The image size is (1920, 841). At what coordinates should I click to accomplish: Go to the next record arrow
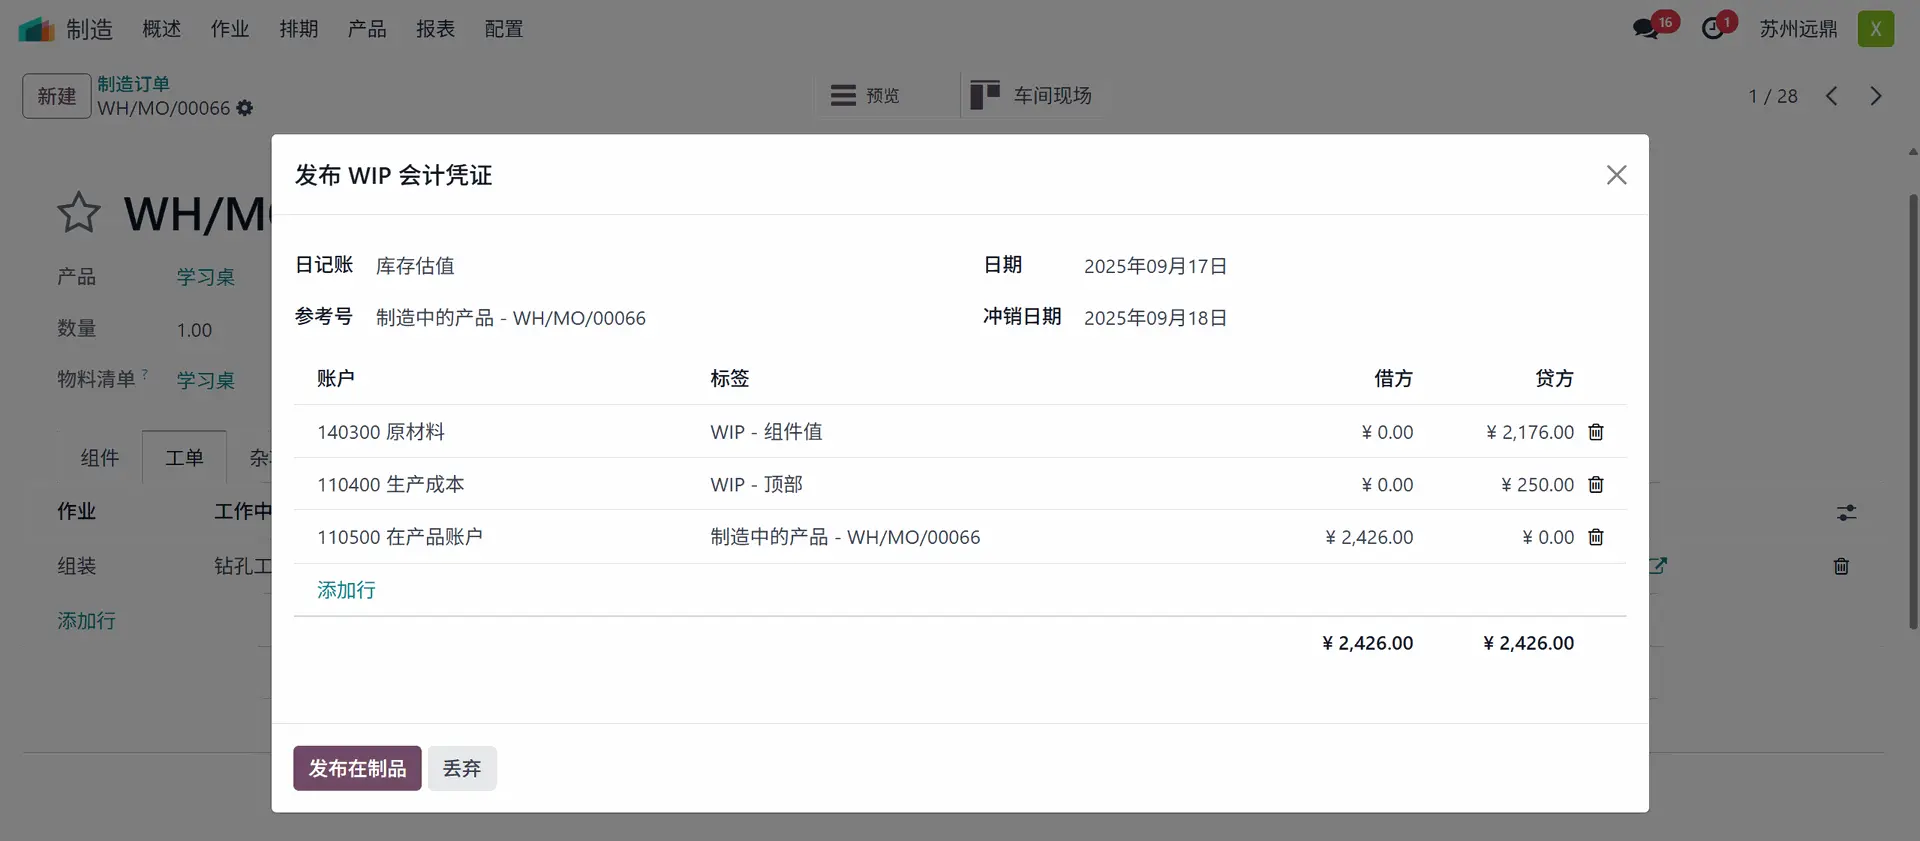(1876, 96)
